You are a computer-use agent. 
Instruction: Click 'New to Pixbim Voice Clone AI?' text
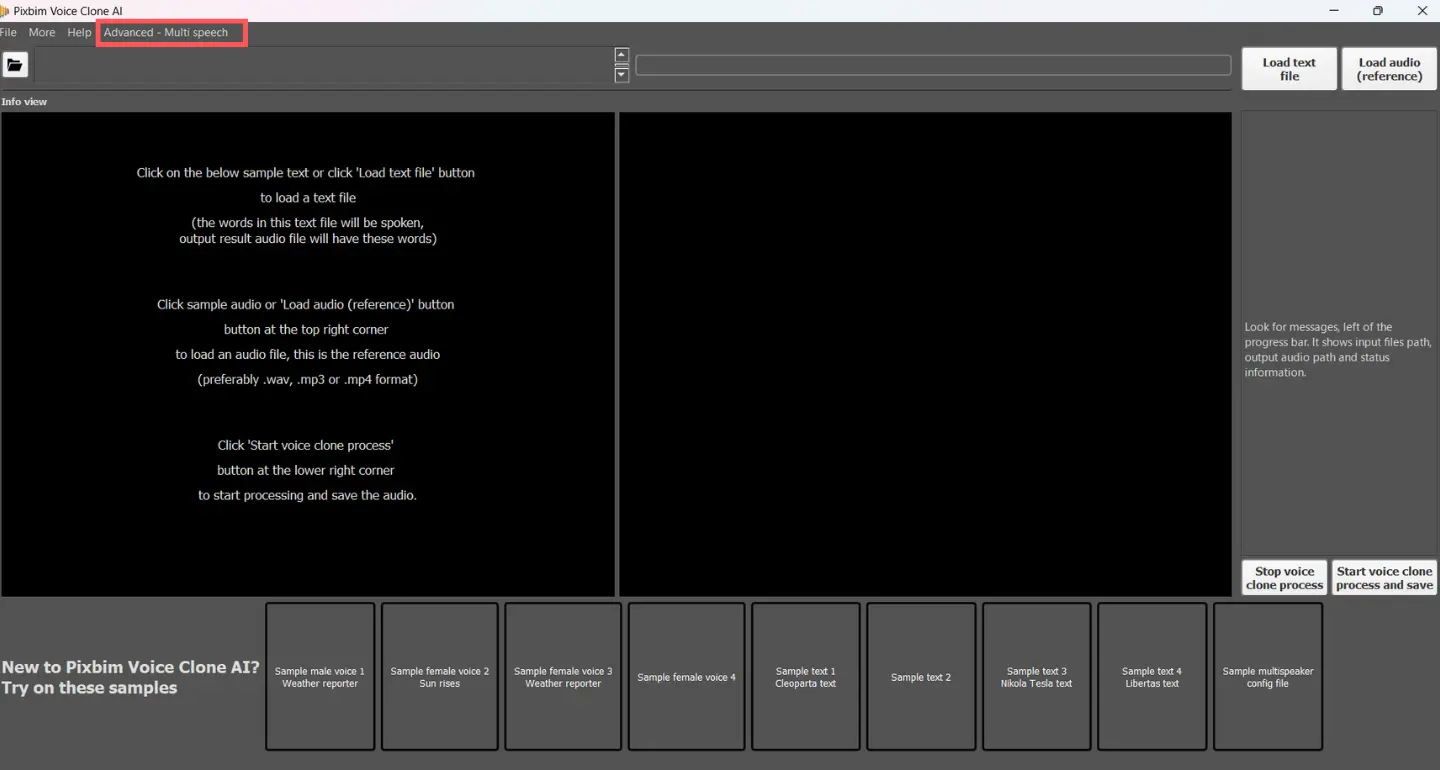(131, 667)
